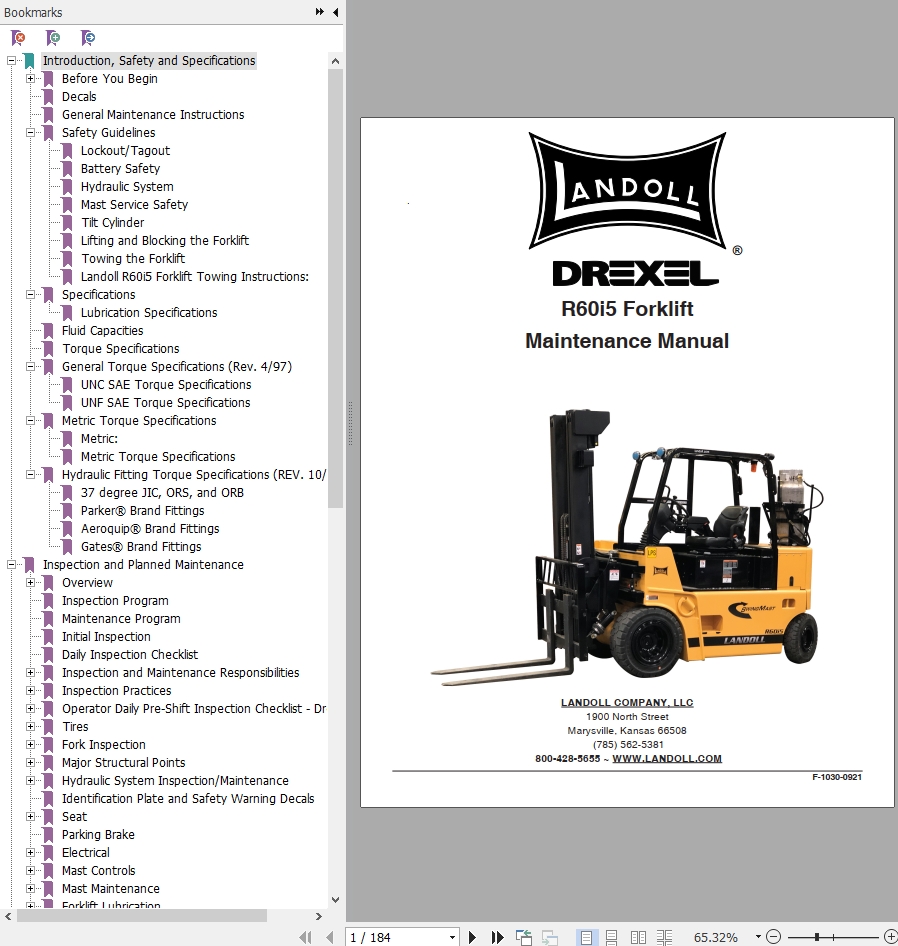Go to the next page arrow
Screen dimensions: 898x946
click(472, 937)
